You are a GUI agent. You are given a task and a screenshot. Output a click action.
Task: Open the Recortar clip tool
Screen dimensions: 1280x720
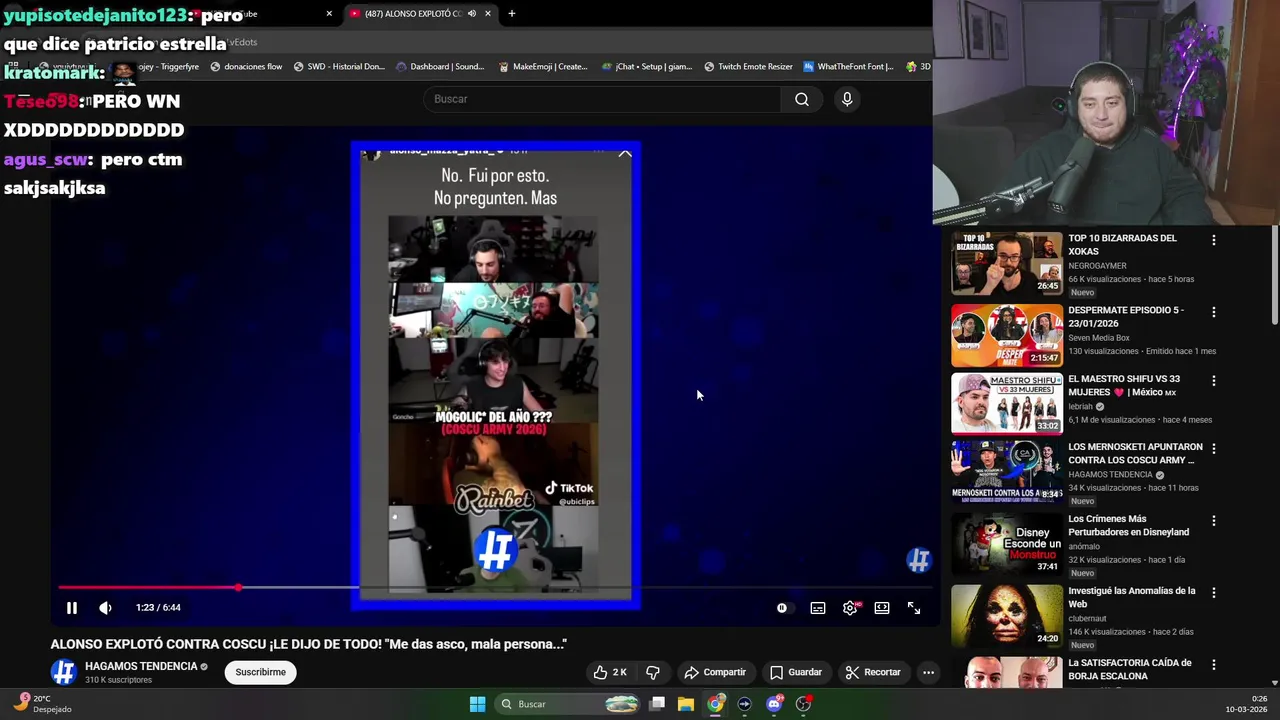pos(873,672)
